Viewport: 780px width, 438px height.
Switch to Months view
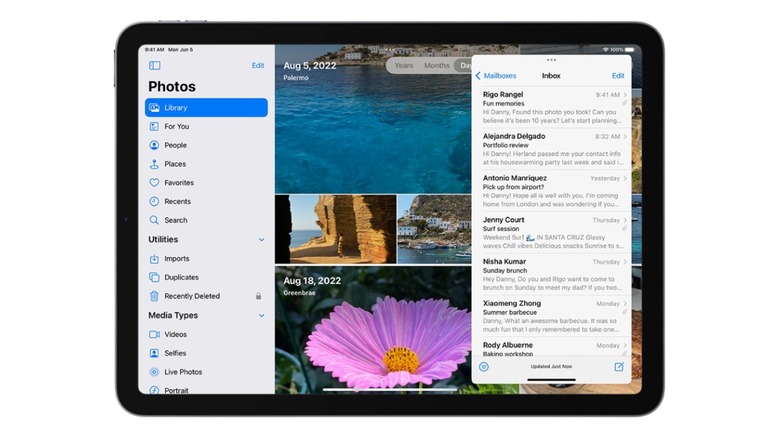437,66
